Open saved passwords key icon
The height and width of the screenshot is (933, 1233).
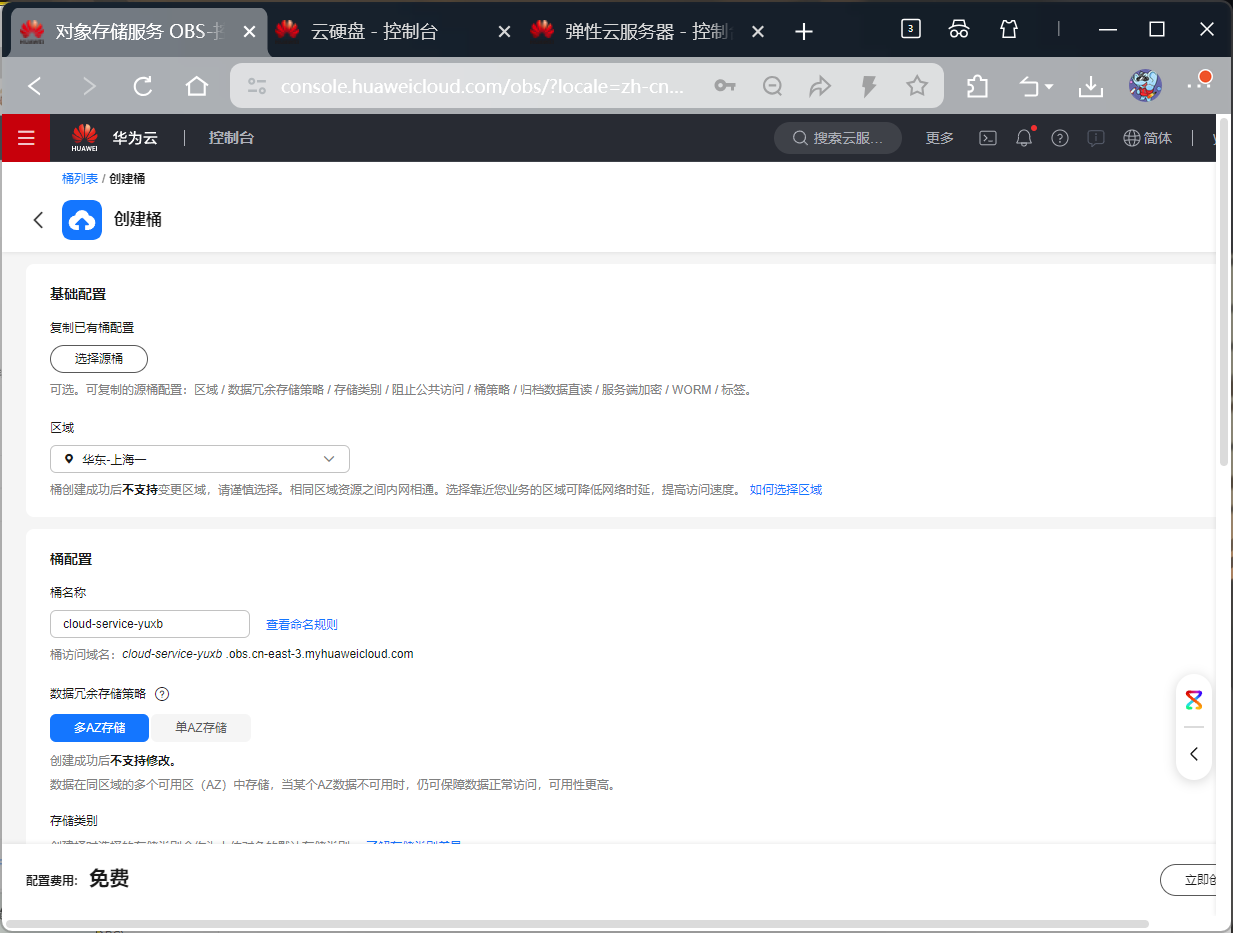tap(725, 87)
